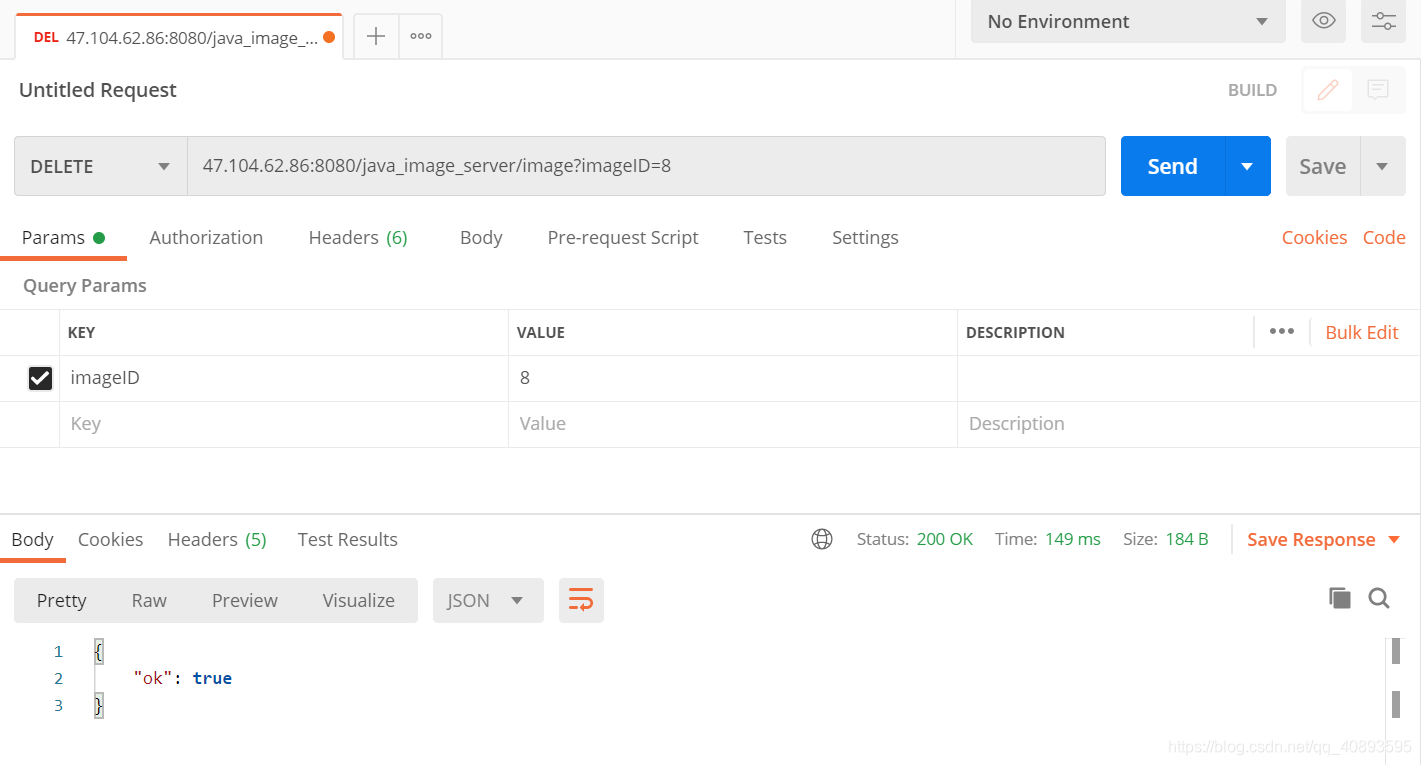The image size is (1421, 765).
Task: Open a new request tab with plus icon
Action: (376, 36)
